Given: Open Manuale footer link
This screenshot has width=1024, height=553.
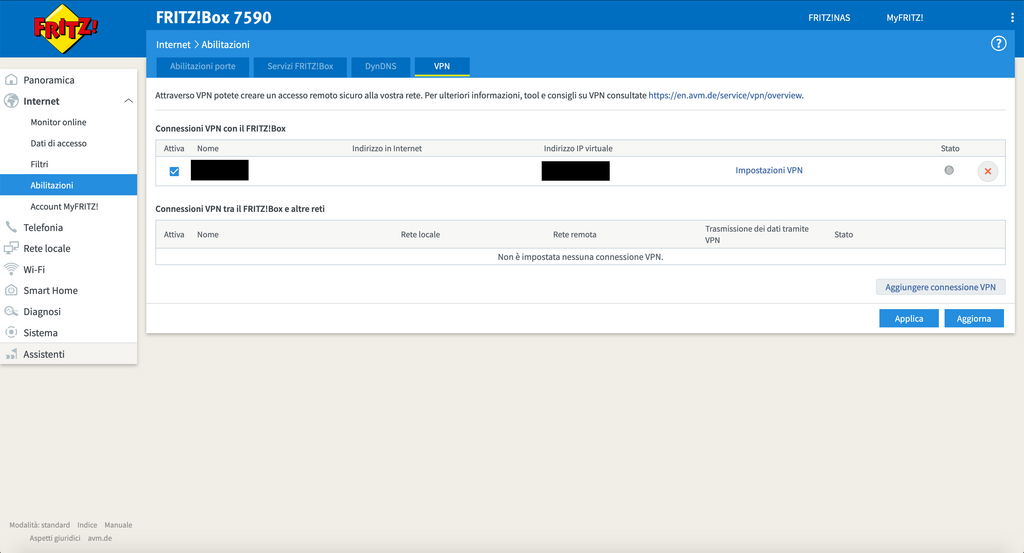Looking at the screenshot, I should point(118,525).
